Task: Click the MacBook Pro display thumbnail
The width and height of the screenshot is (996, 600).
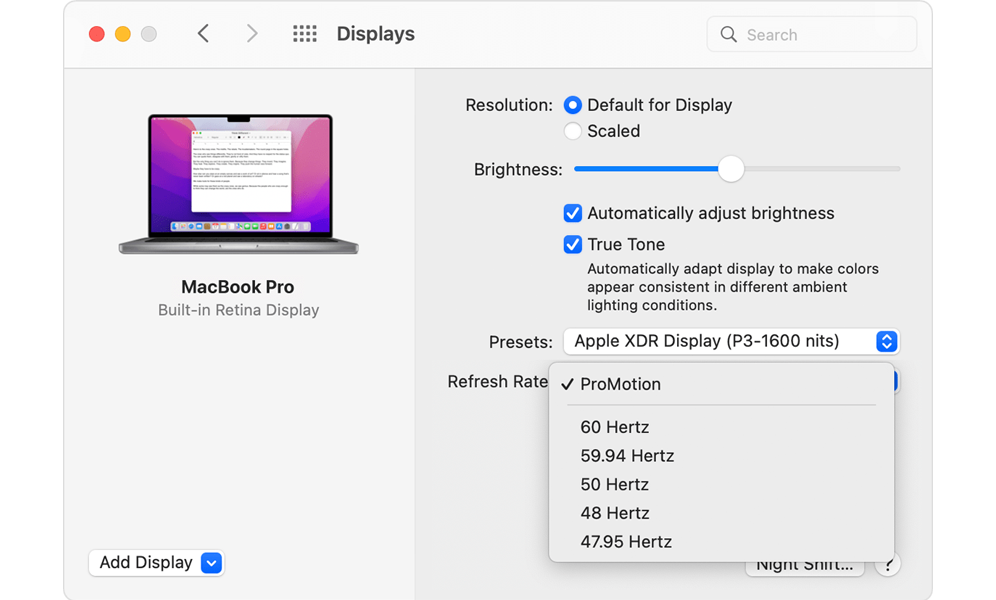Action: click(x=239, y=184)
